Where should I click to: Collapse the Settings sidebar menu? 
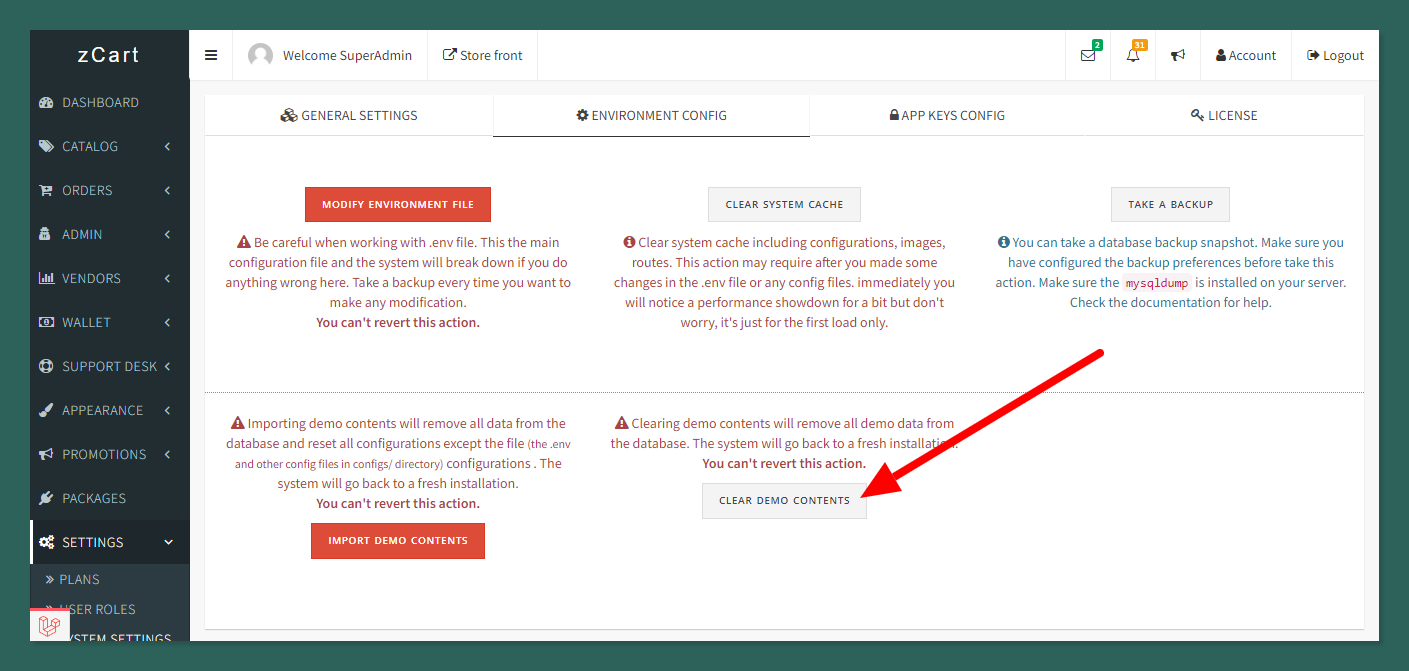pos(105,542)
